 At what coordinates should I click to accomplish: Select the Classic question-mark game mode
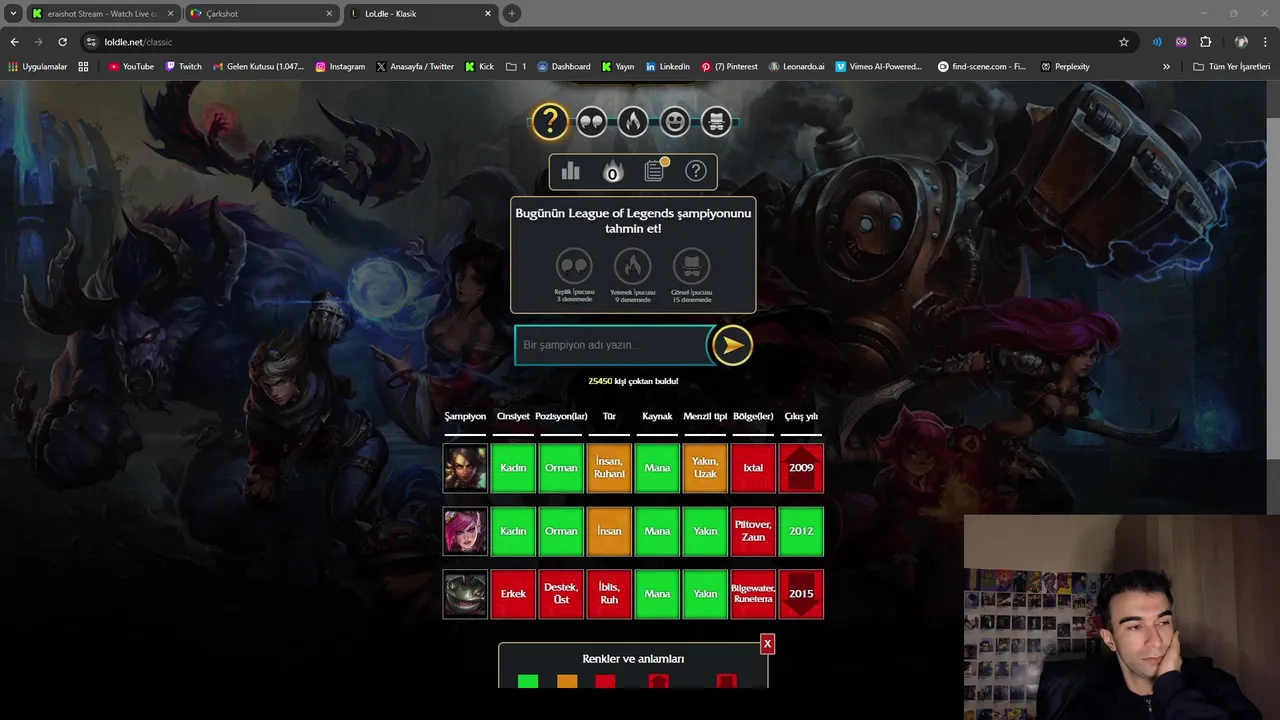[549, 122]
